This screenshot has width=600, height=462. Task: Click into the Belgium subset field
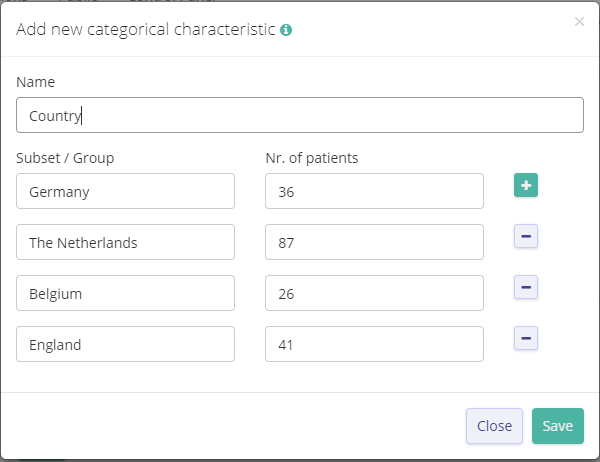click(x=126, y=293)
